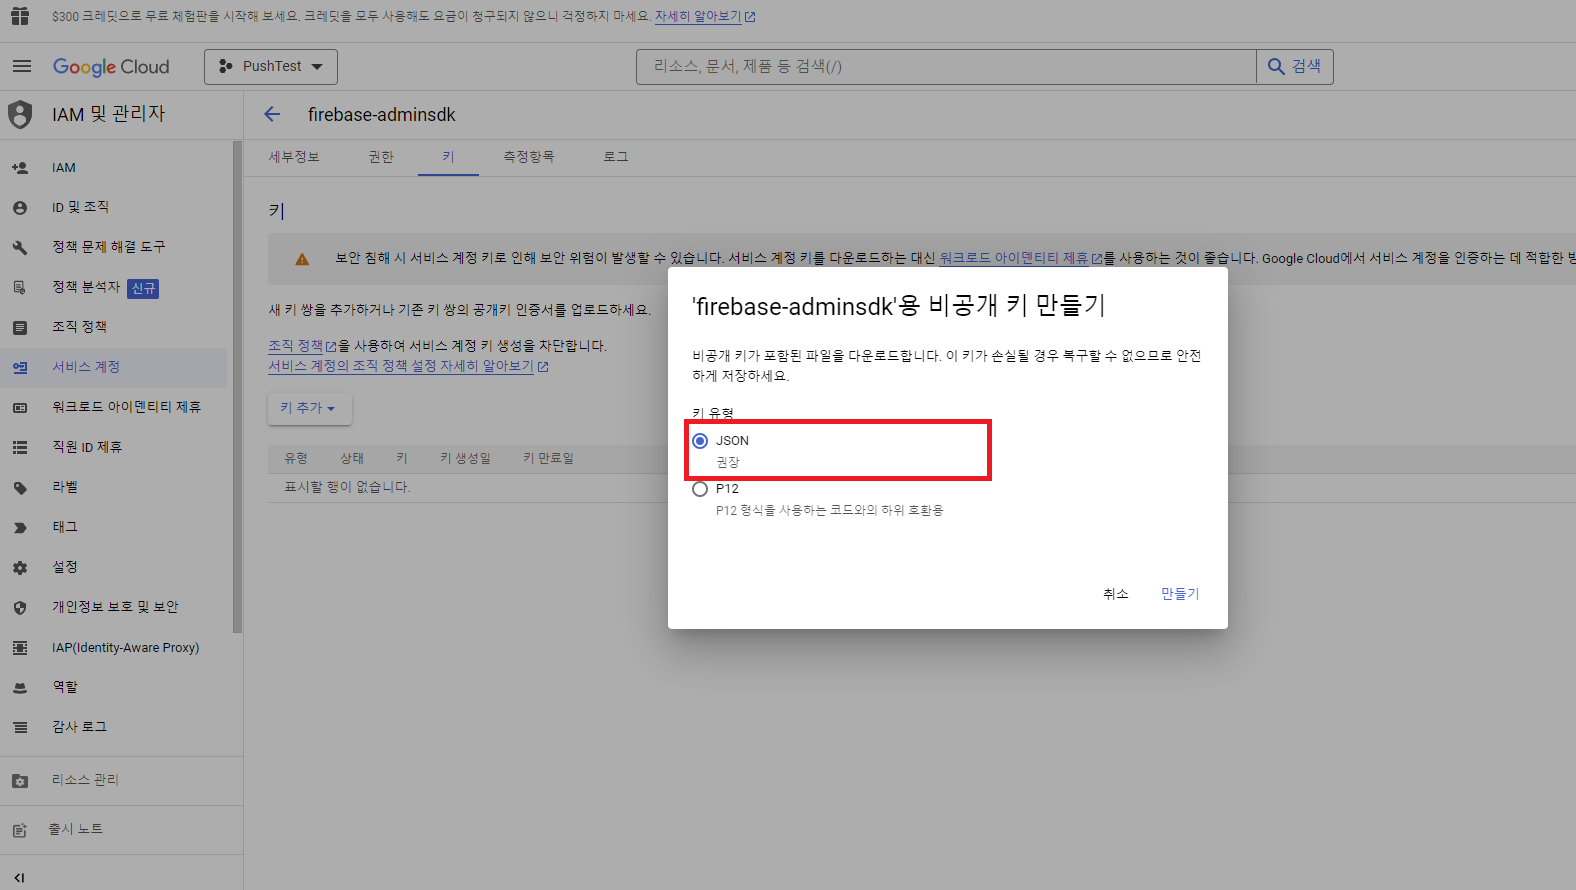Open the main hamburger navigation menu
The image size is (1576, 890).
point(22,66)
